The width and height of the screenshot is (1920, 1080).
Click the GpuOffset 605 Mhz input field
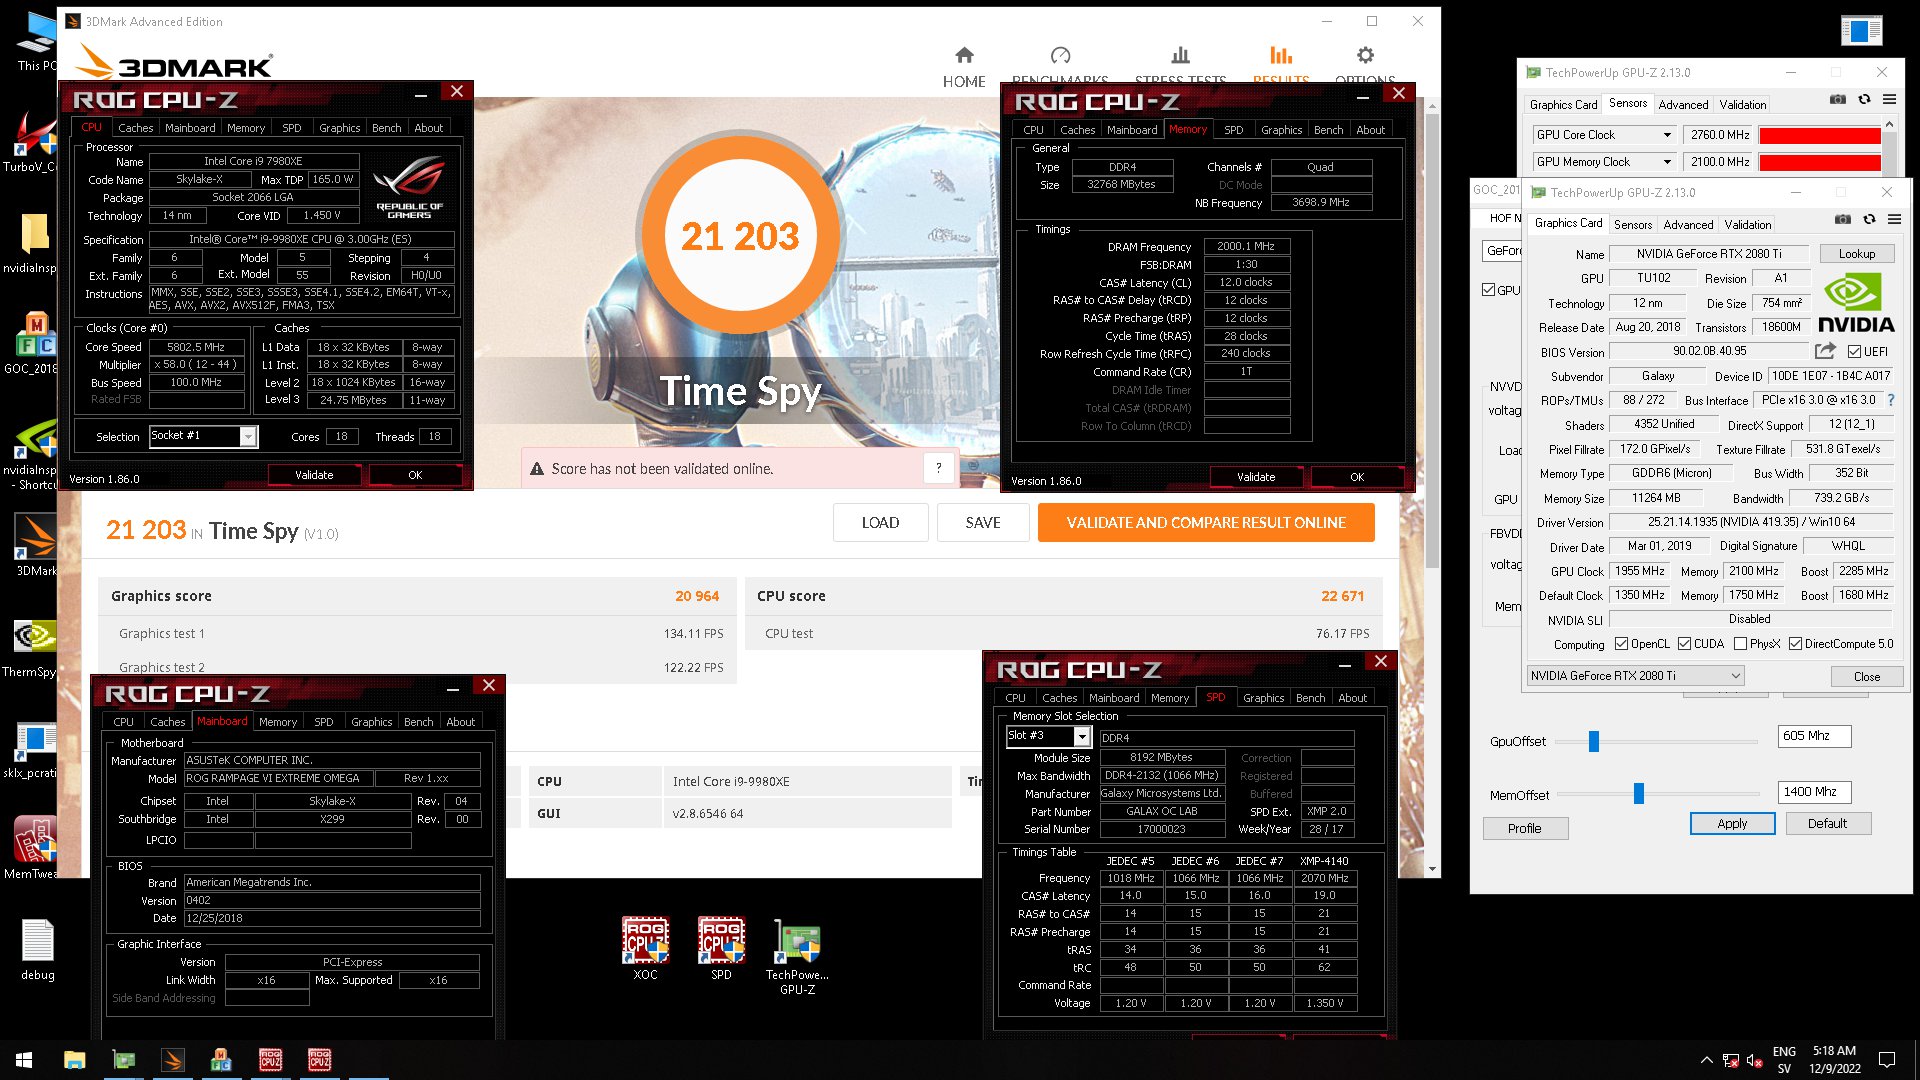click(1814, 736)
